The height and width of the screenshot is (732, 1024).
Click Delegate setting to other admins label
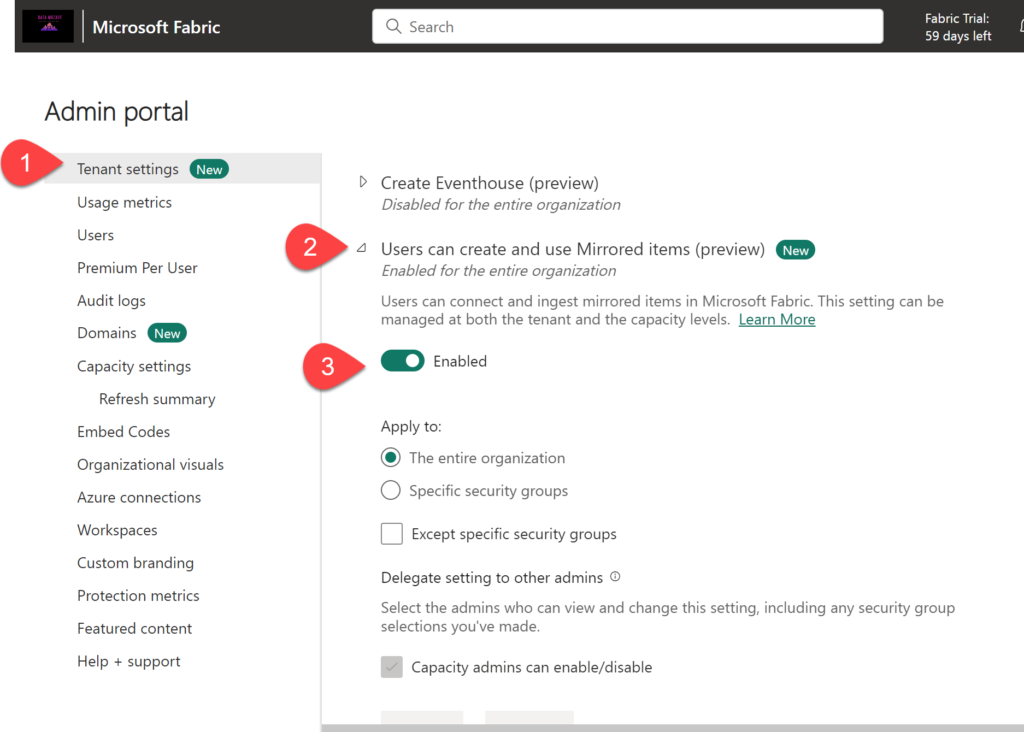(492, 577)
